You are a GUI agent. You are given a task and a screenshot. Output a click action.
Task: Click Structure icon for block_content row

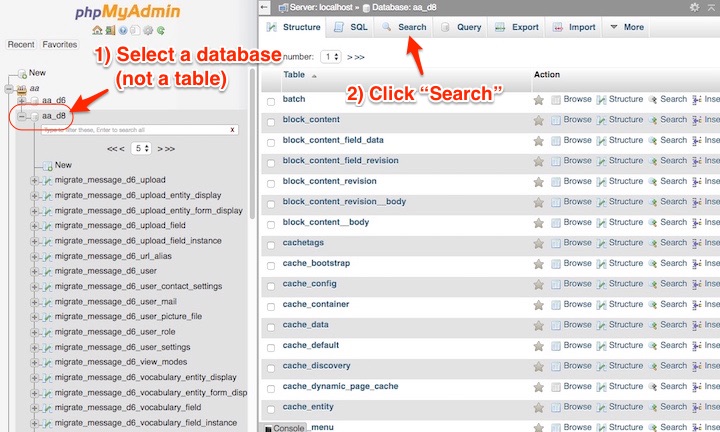(x=601, y=120)
